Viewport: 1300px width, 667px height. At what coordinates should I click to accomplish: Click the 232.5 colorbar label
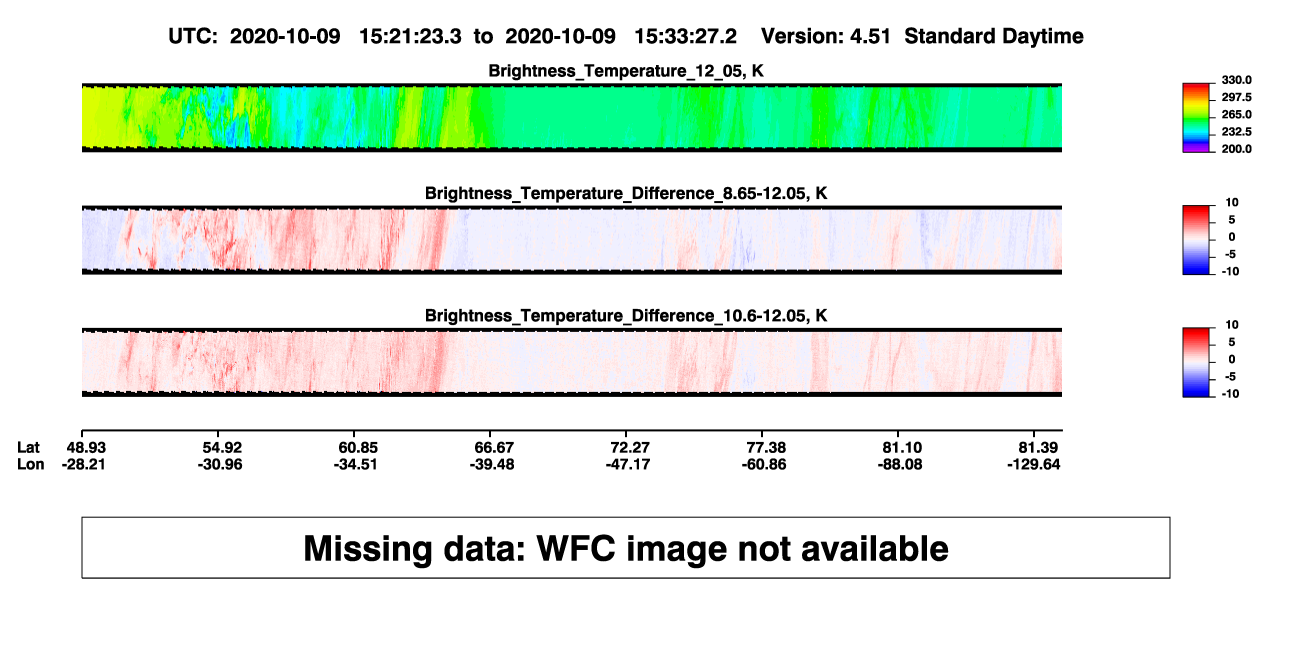1237,131
